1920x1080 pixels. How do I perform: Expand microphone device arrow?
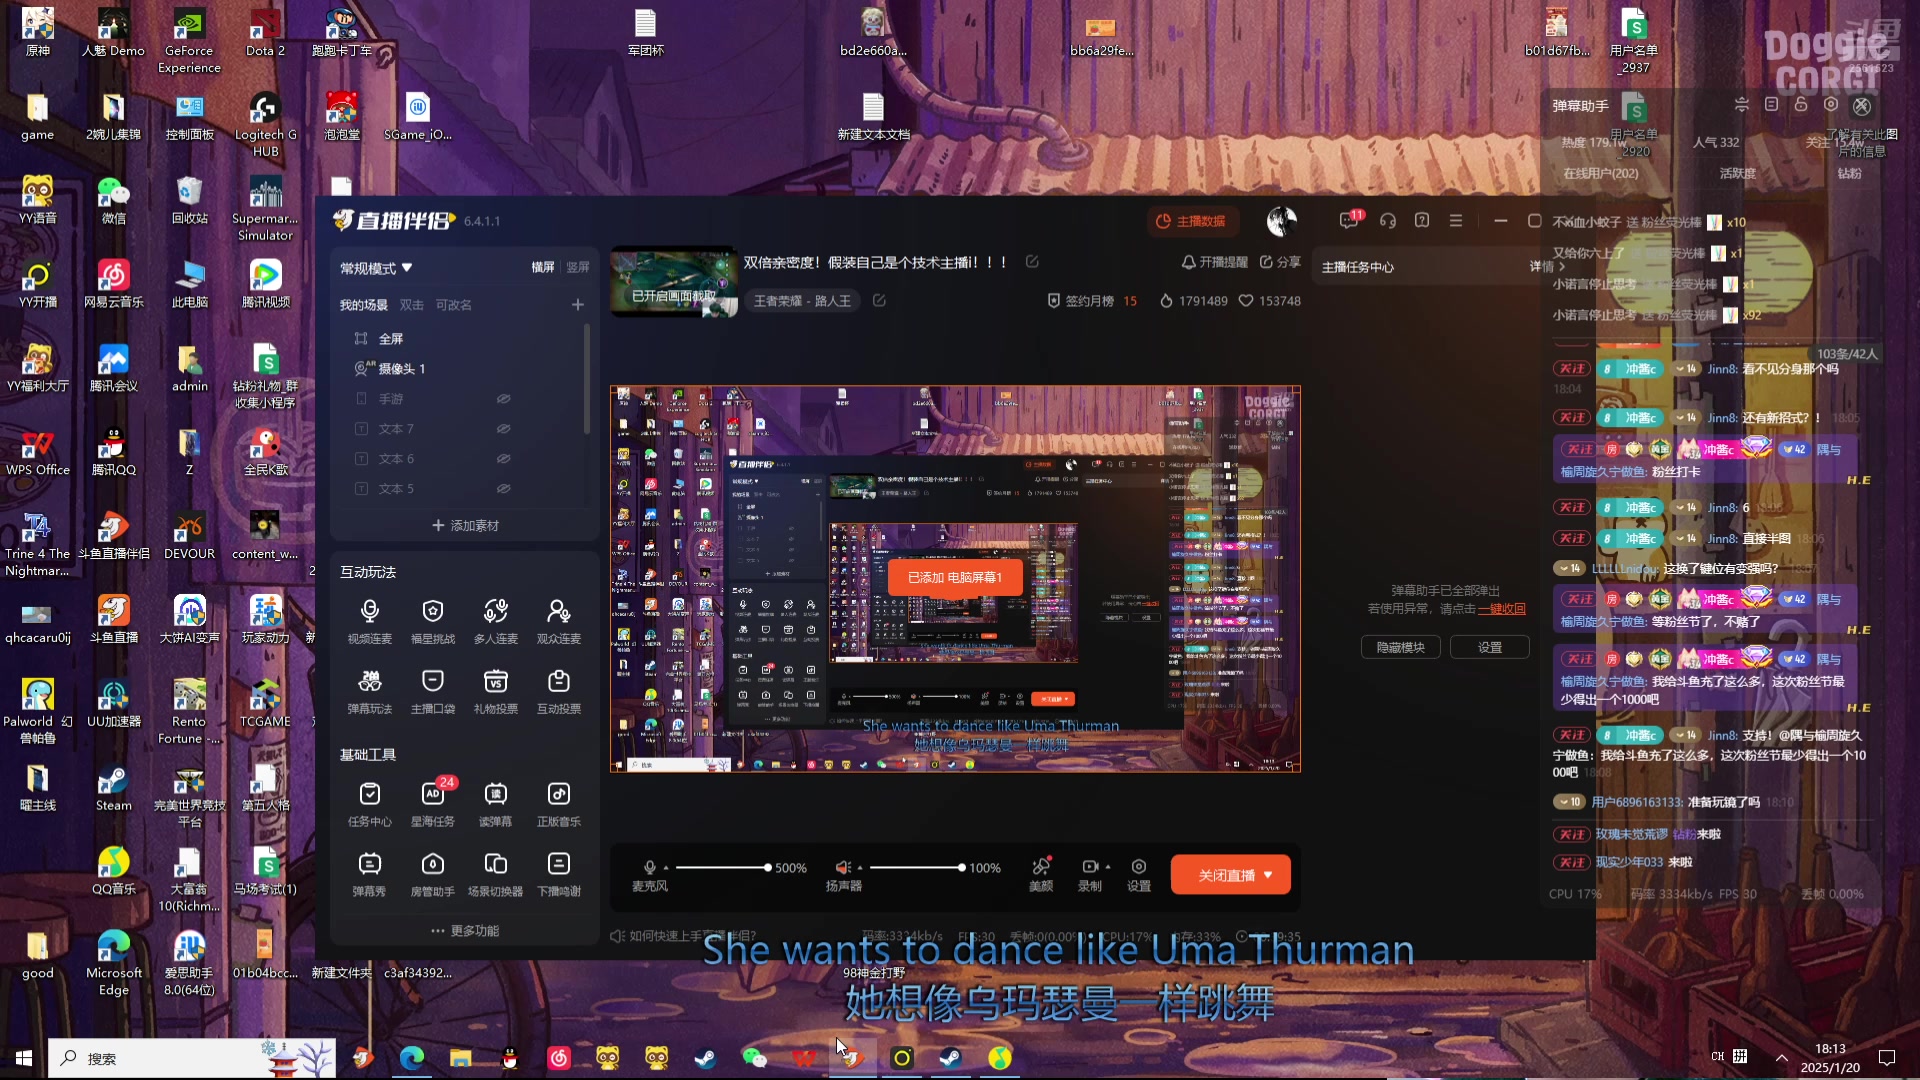coord(666,868)
